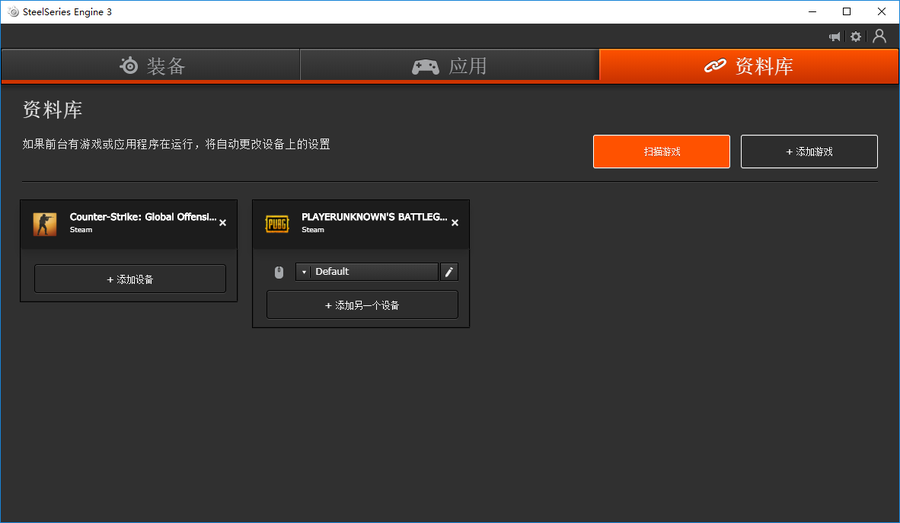This screenshot has height=523, width=900.
Task: Click the Counter-Strike game icon
Action: (x=45, y=224)
